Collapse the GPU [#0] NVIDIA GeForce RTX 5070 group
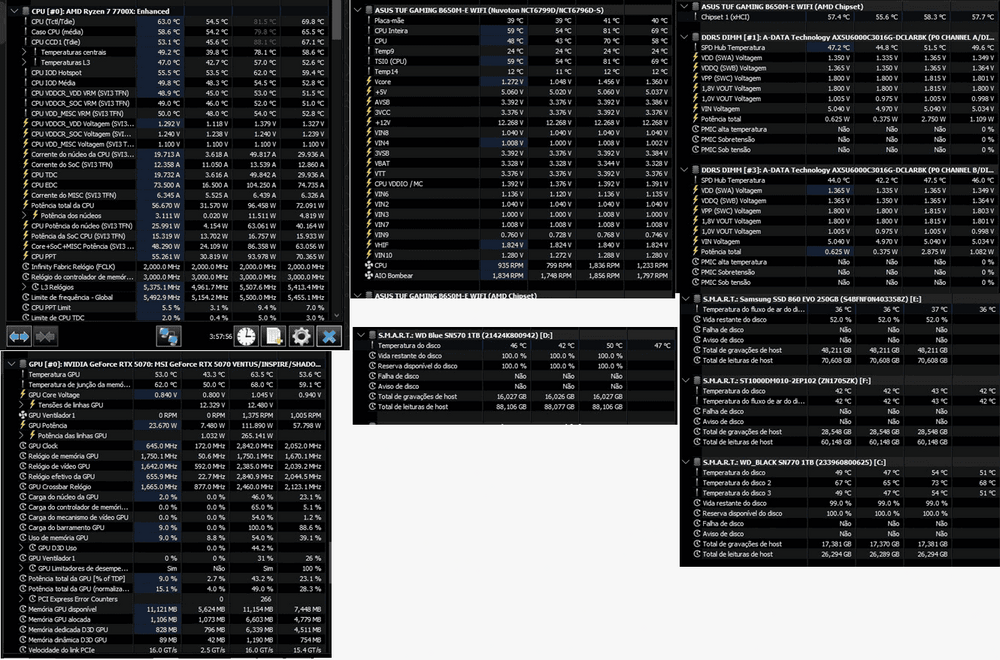This screenshot has width=1000, height=660. [11, 364]
